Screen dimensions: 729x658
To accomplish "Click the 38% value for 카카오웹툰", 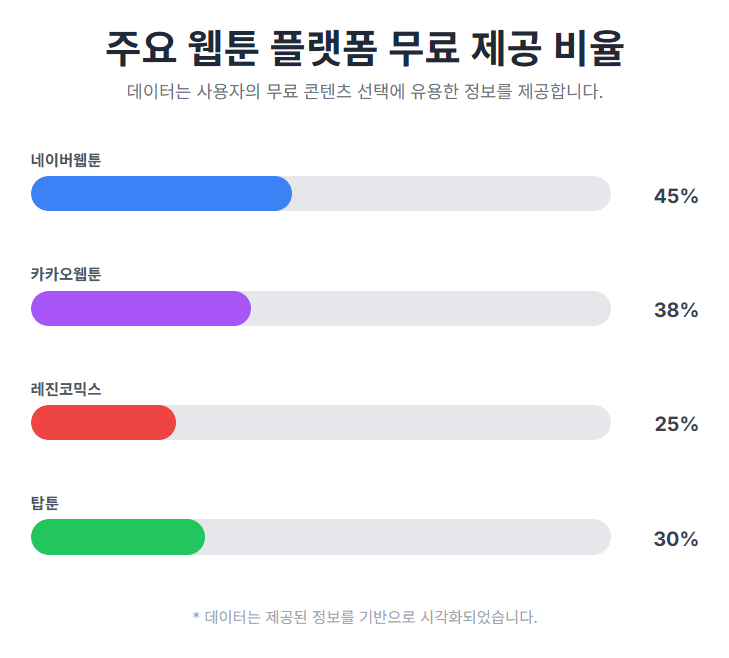I will (x=676, y=310).
